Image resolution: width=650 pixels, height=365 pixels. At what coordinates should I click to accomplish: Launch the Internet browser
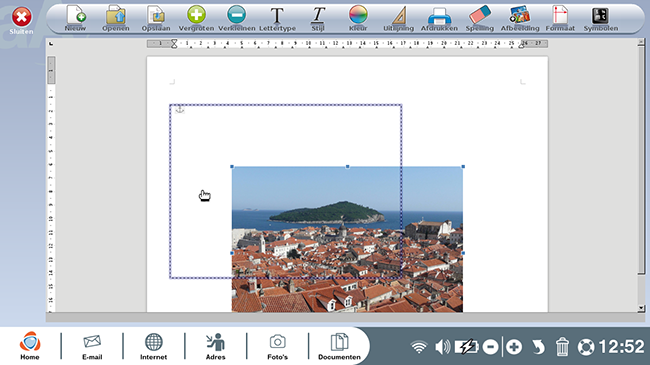click(153, 346)
